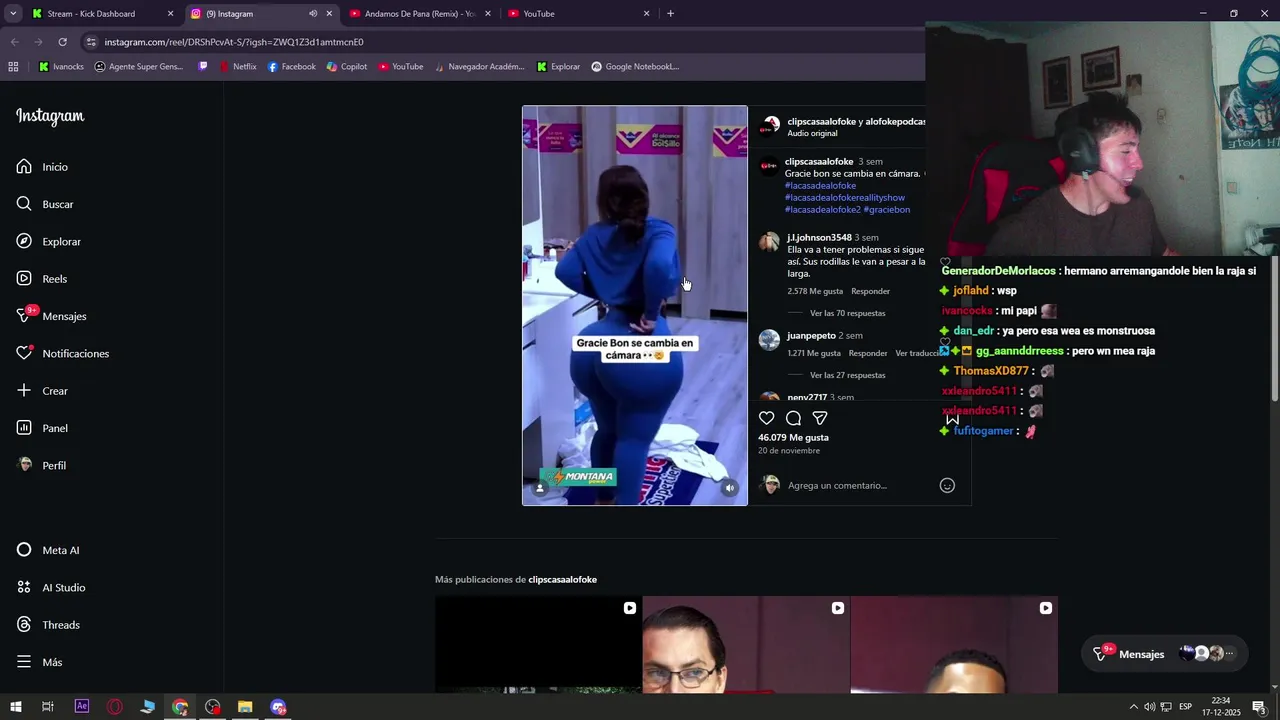Close the Instagram browser tab

[329, 14]
